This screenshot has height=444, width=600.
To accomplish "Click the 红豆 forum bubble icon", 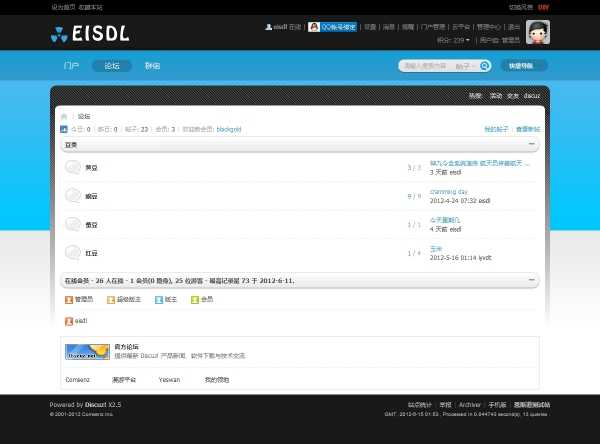I will pyautogui.click(x=72, y=252).
